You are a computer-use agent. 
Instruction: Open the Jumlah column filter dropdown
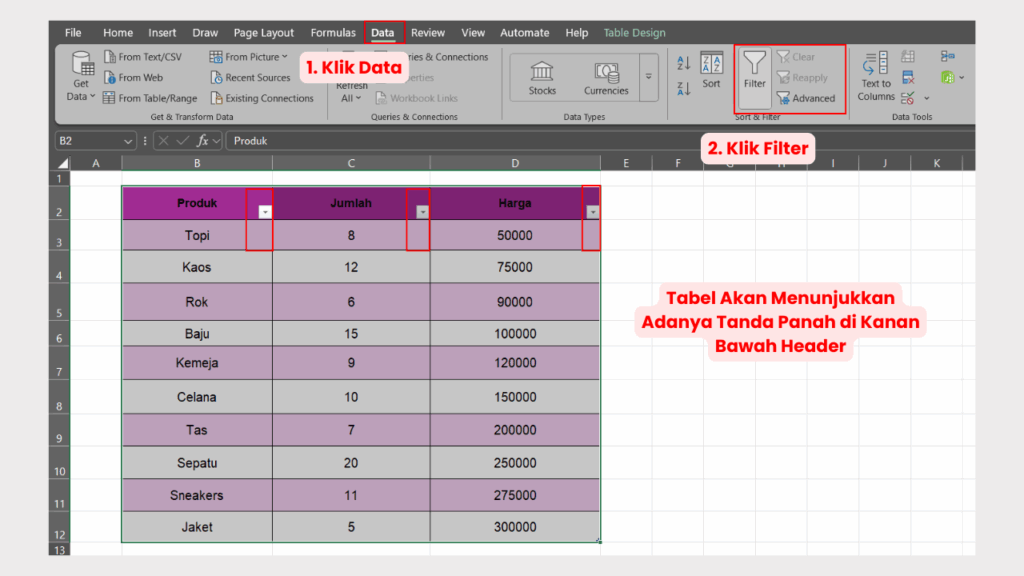(x=421, y=211)
